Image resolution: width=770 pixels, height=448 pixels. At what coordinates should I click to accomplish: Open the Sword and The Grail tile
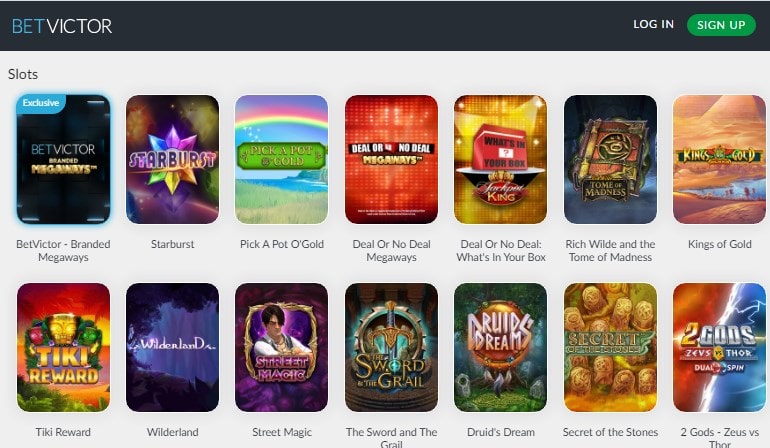pyautogui.click(x=391, y=347)
